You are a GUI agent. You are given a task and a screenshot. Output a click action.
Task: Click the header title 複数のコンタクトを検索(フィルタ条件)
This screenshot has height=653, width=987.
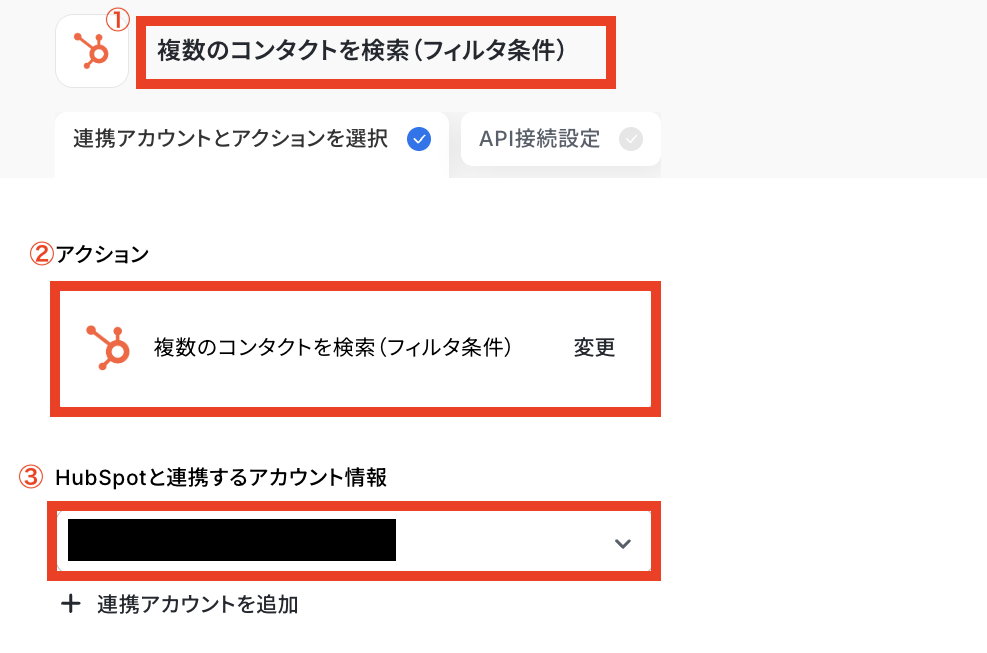362,51
